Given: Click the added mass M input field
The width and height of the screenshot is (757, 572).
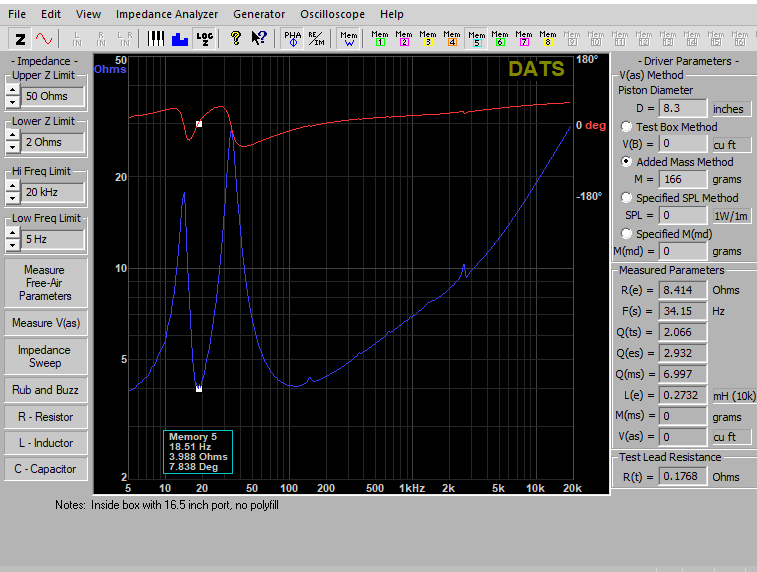Looking at the screenshot, I should tap(683, 180).
